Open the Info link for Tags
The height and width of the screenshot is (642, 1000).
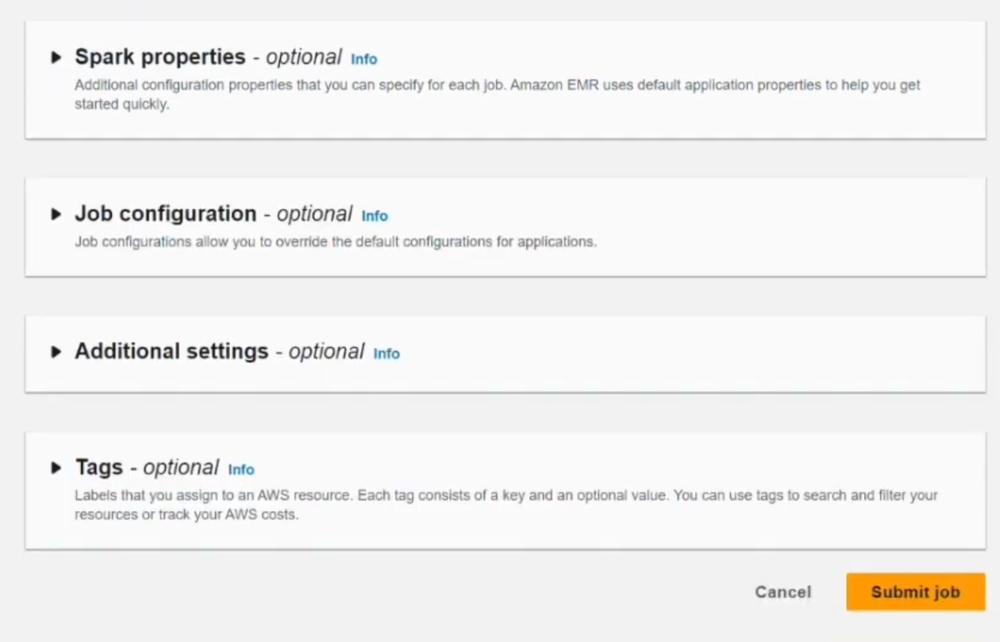point(241,469)
